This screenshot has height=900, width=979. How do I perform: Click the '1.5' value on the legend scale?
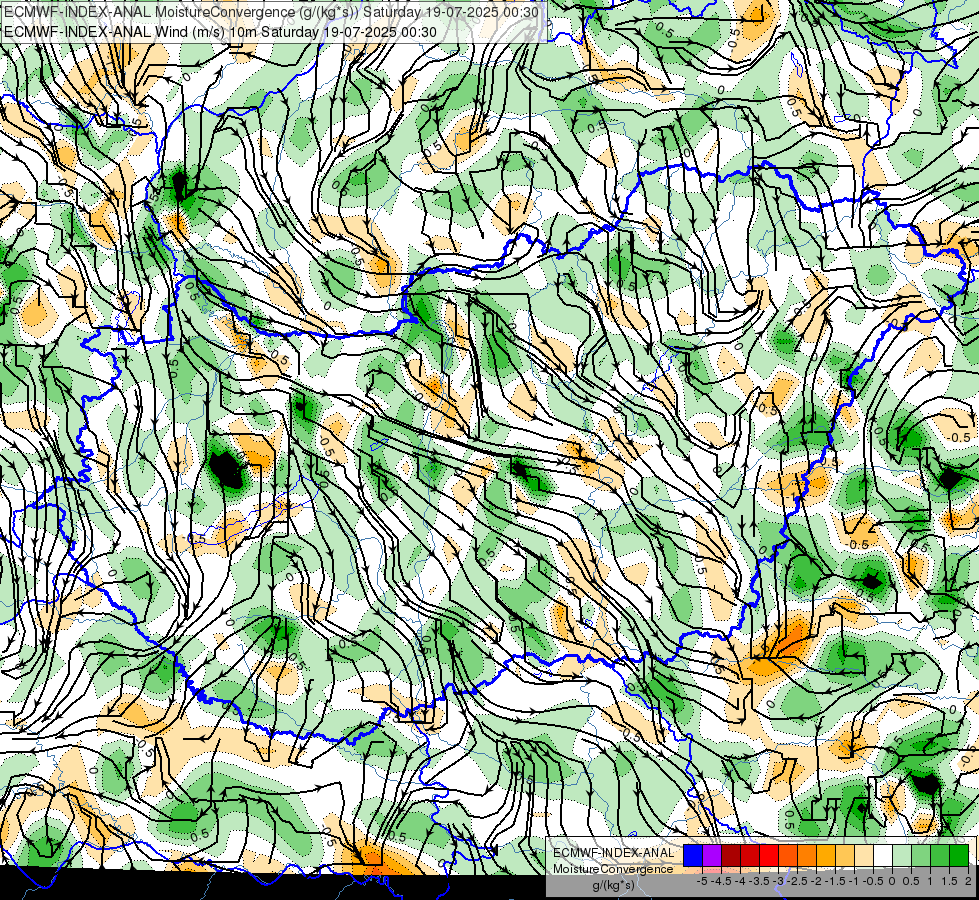coord(949,881)
